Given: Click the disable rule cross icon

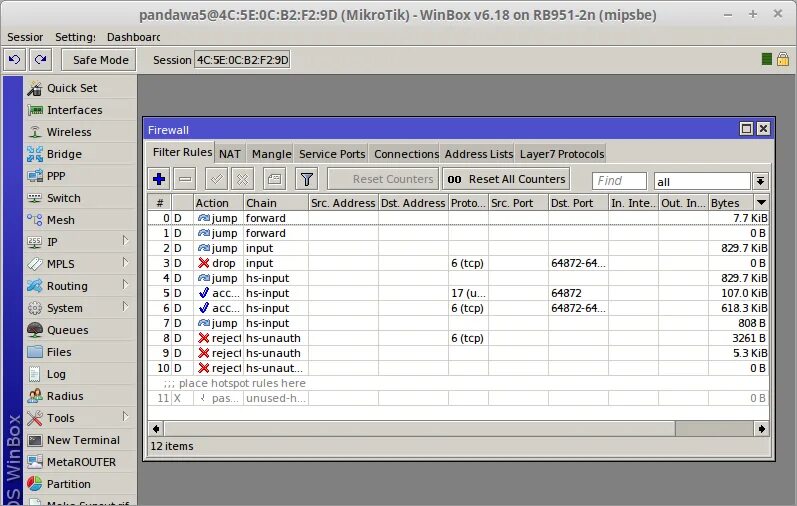Looking at the screenshot, I should (242, 179).
